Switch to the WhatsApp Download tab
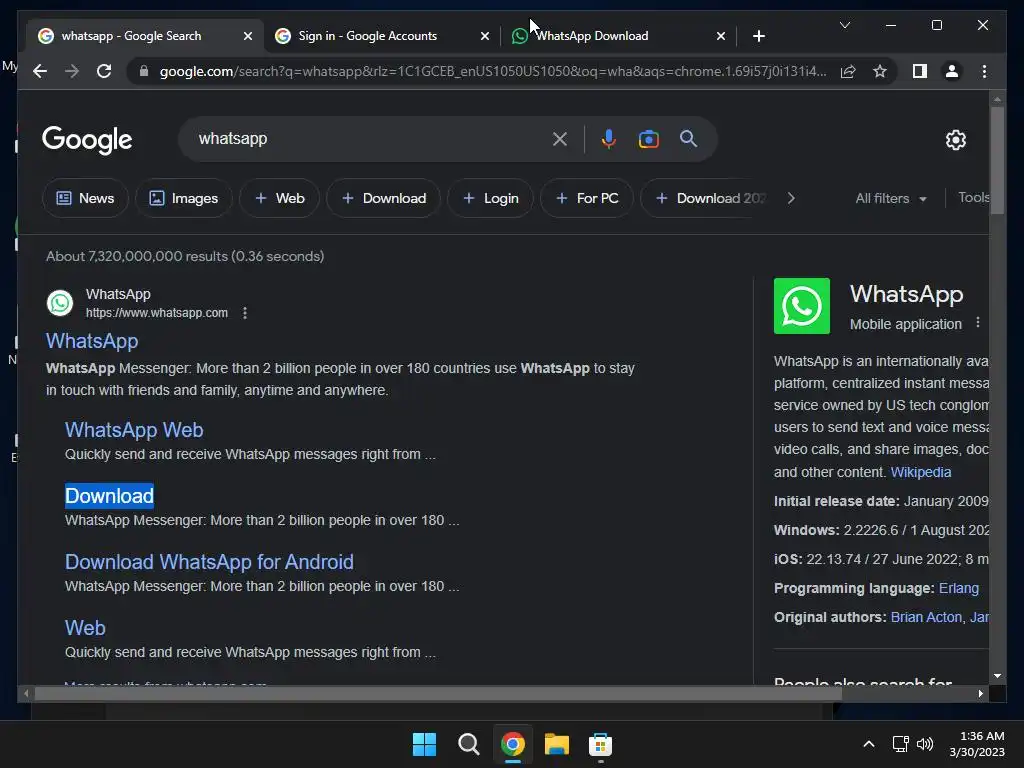Screen dimensions: 1024x768 coord(592,36)
